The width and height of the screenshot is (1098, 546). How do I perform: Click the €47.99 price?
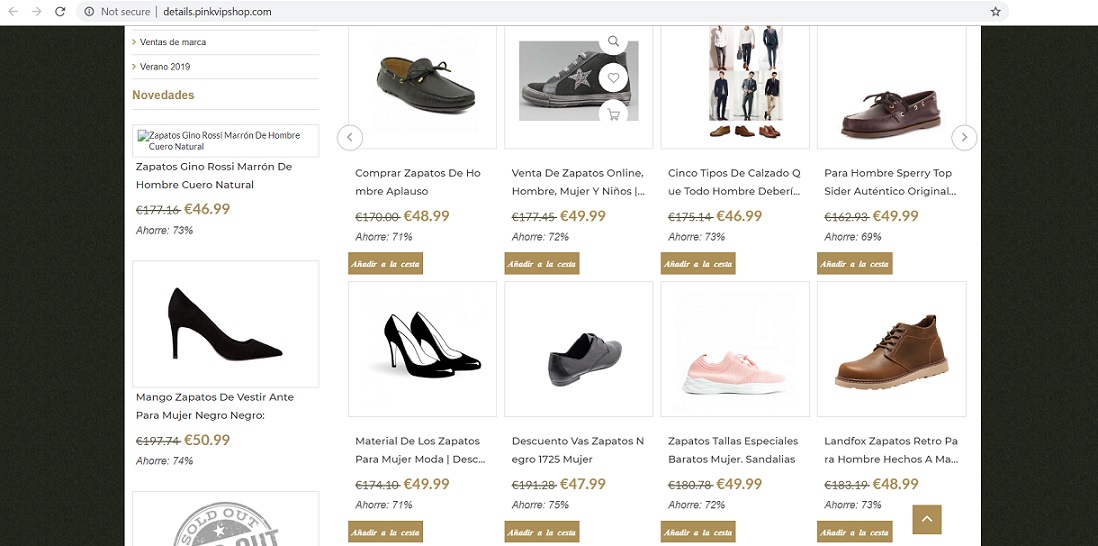583,484
